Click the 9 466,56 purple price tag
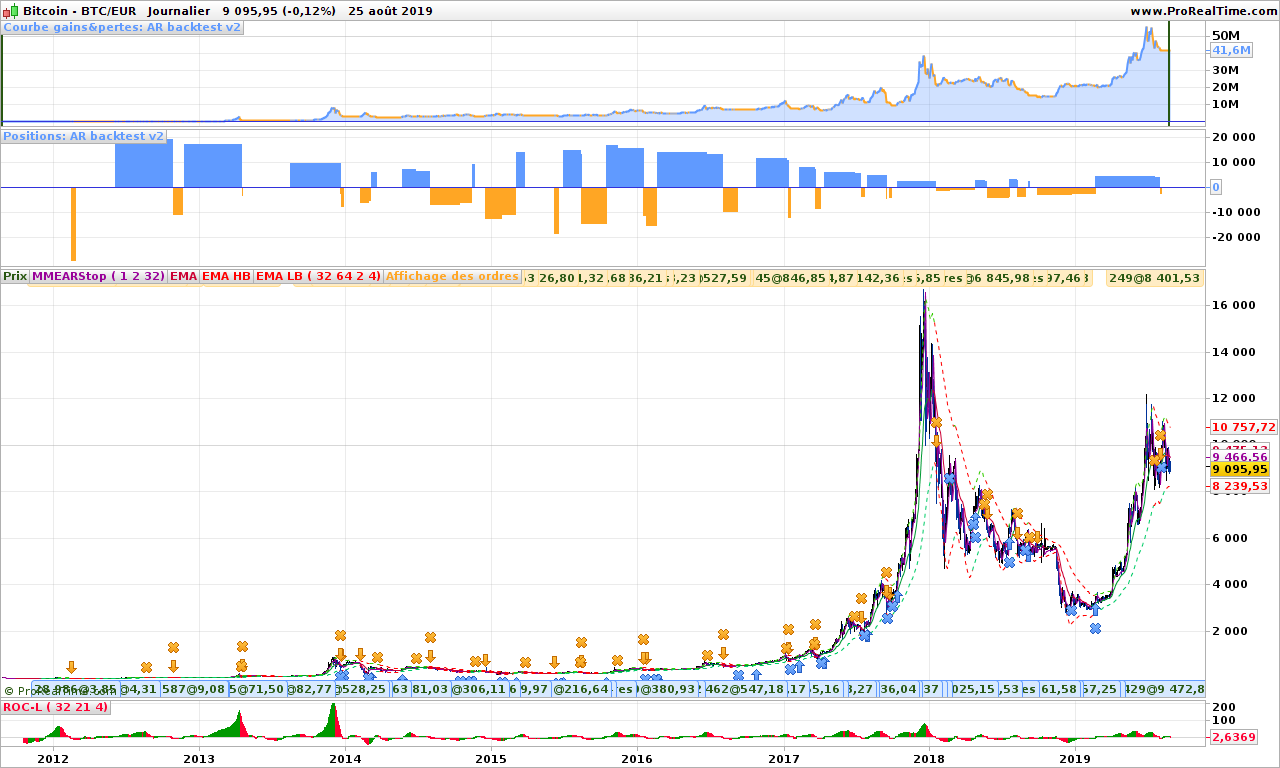This screenshot has width=1280, height=768. click(x=1241, y=457)
